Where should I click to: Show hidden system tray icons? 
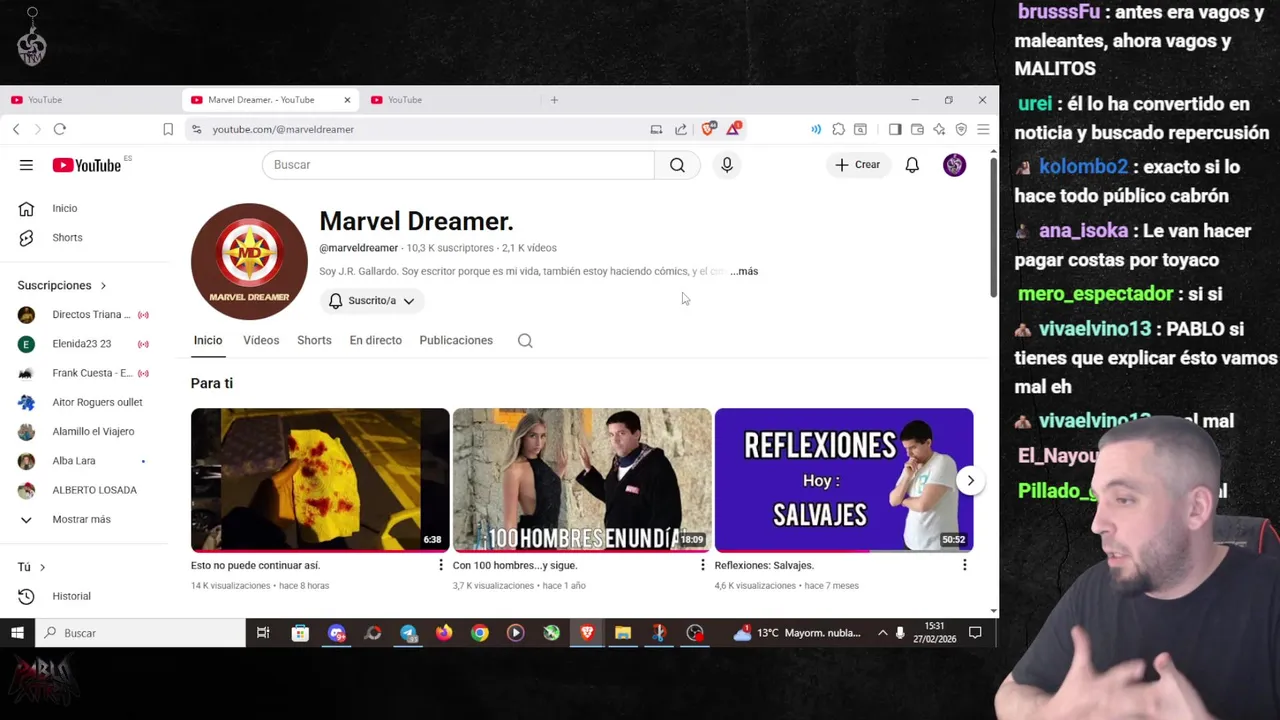coord(882,633)
